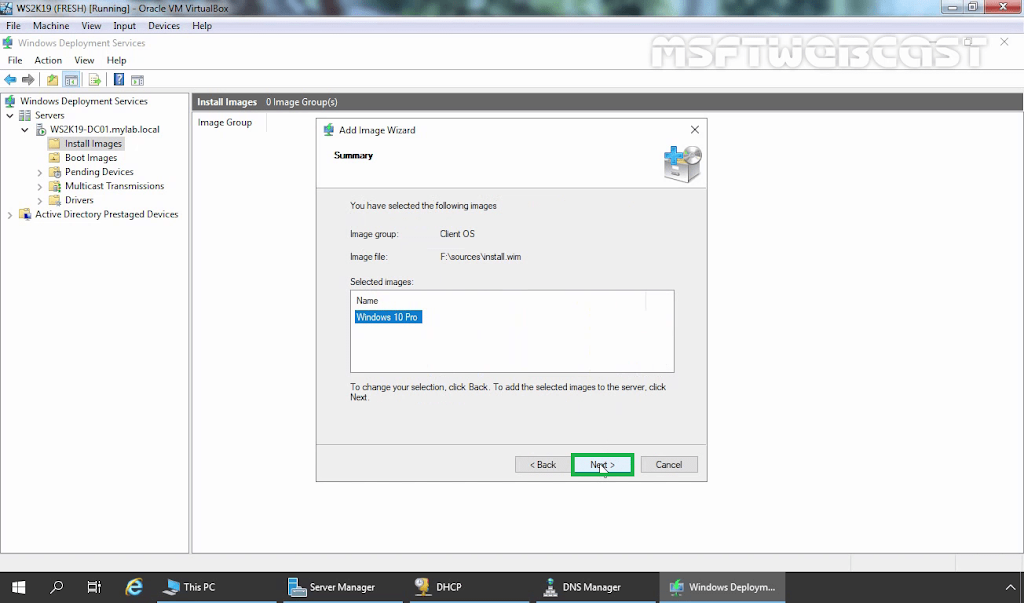
Task: Launch Internet Explorer from the taskbar
Action: click(134, 587)
